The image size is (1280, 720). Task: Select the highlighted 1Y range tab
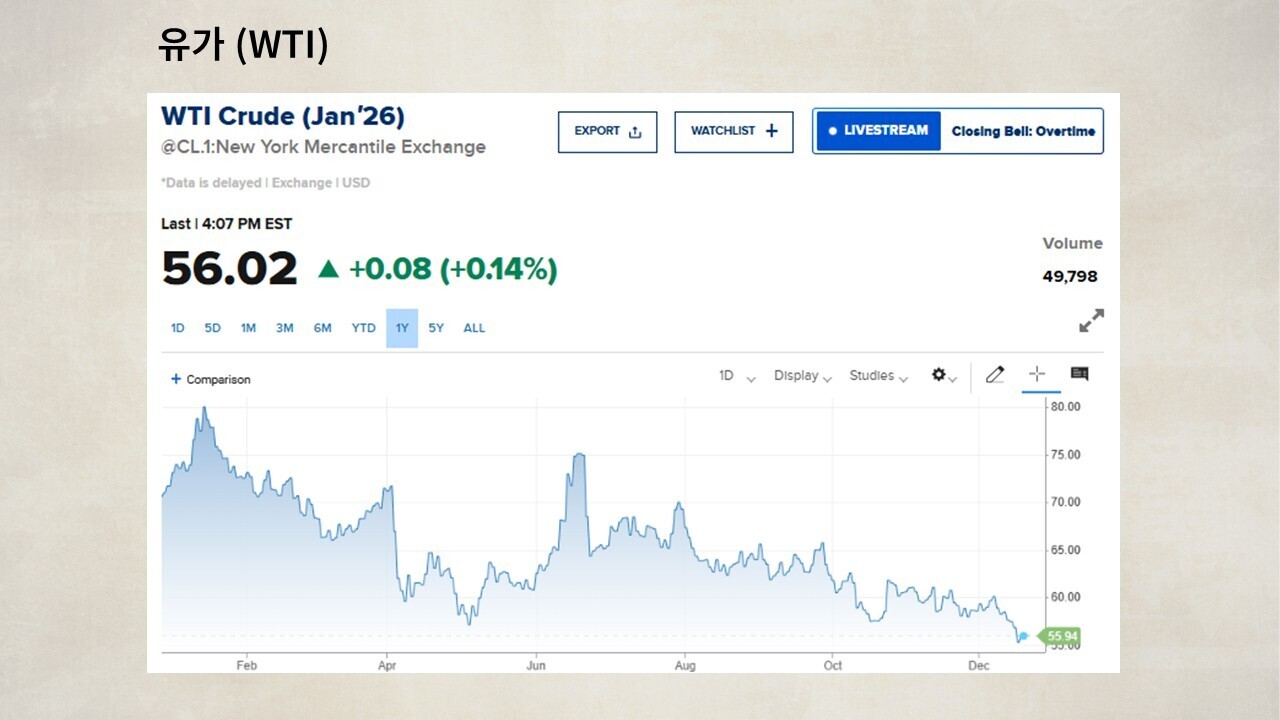tap(402, 328)
